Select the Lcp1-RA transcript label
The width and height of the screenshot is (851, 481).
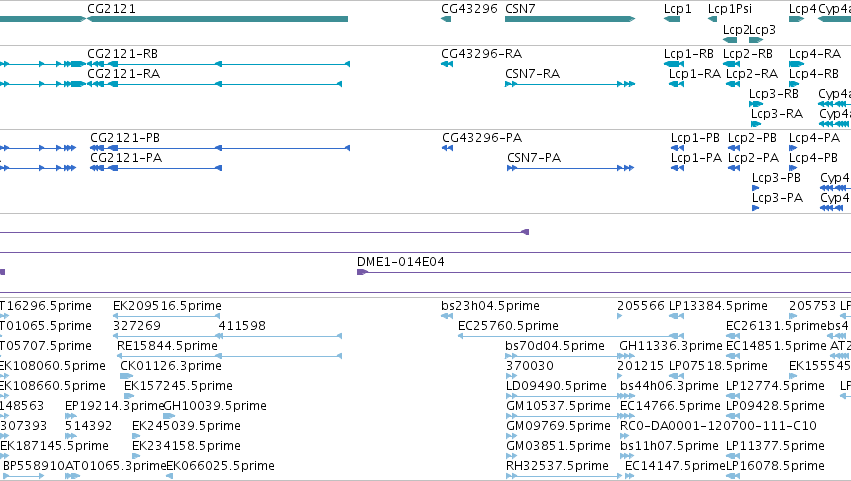pos(695,74)
